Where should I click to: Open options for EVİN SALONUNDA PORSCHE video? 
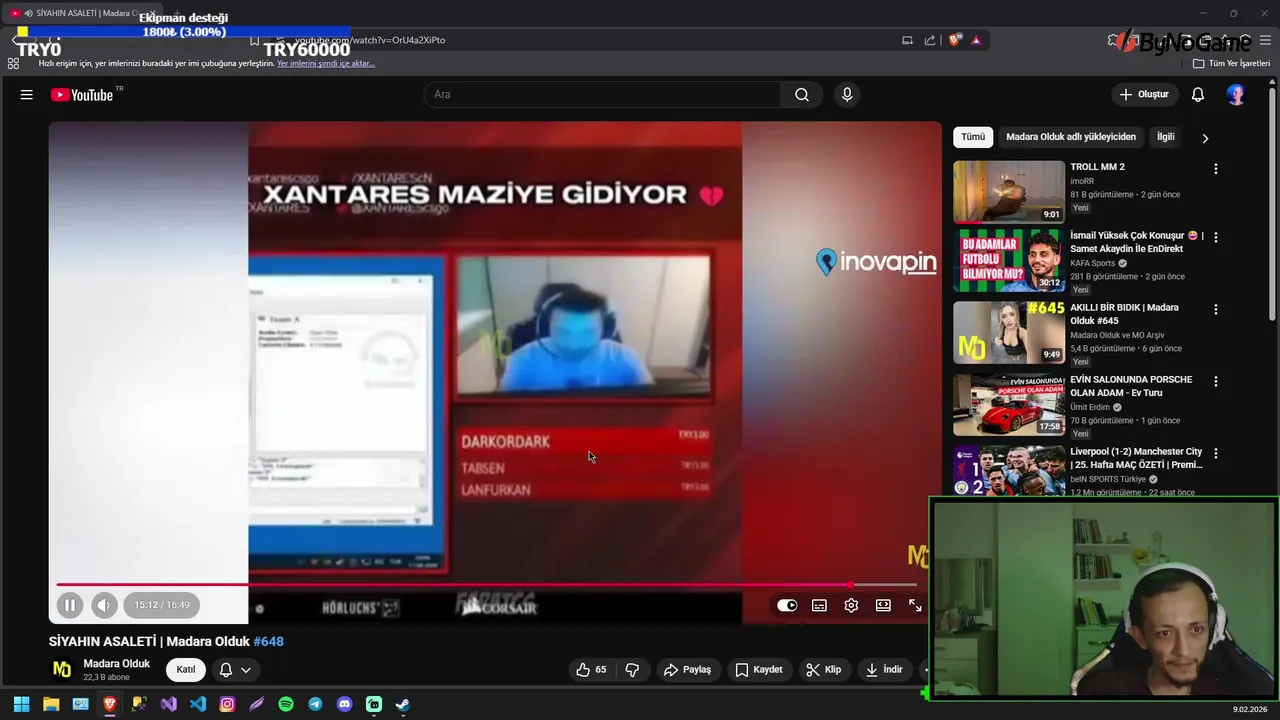pos(1216,381)
